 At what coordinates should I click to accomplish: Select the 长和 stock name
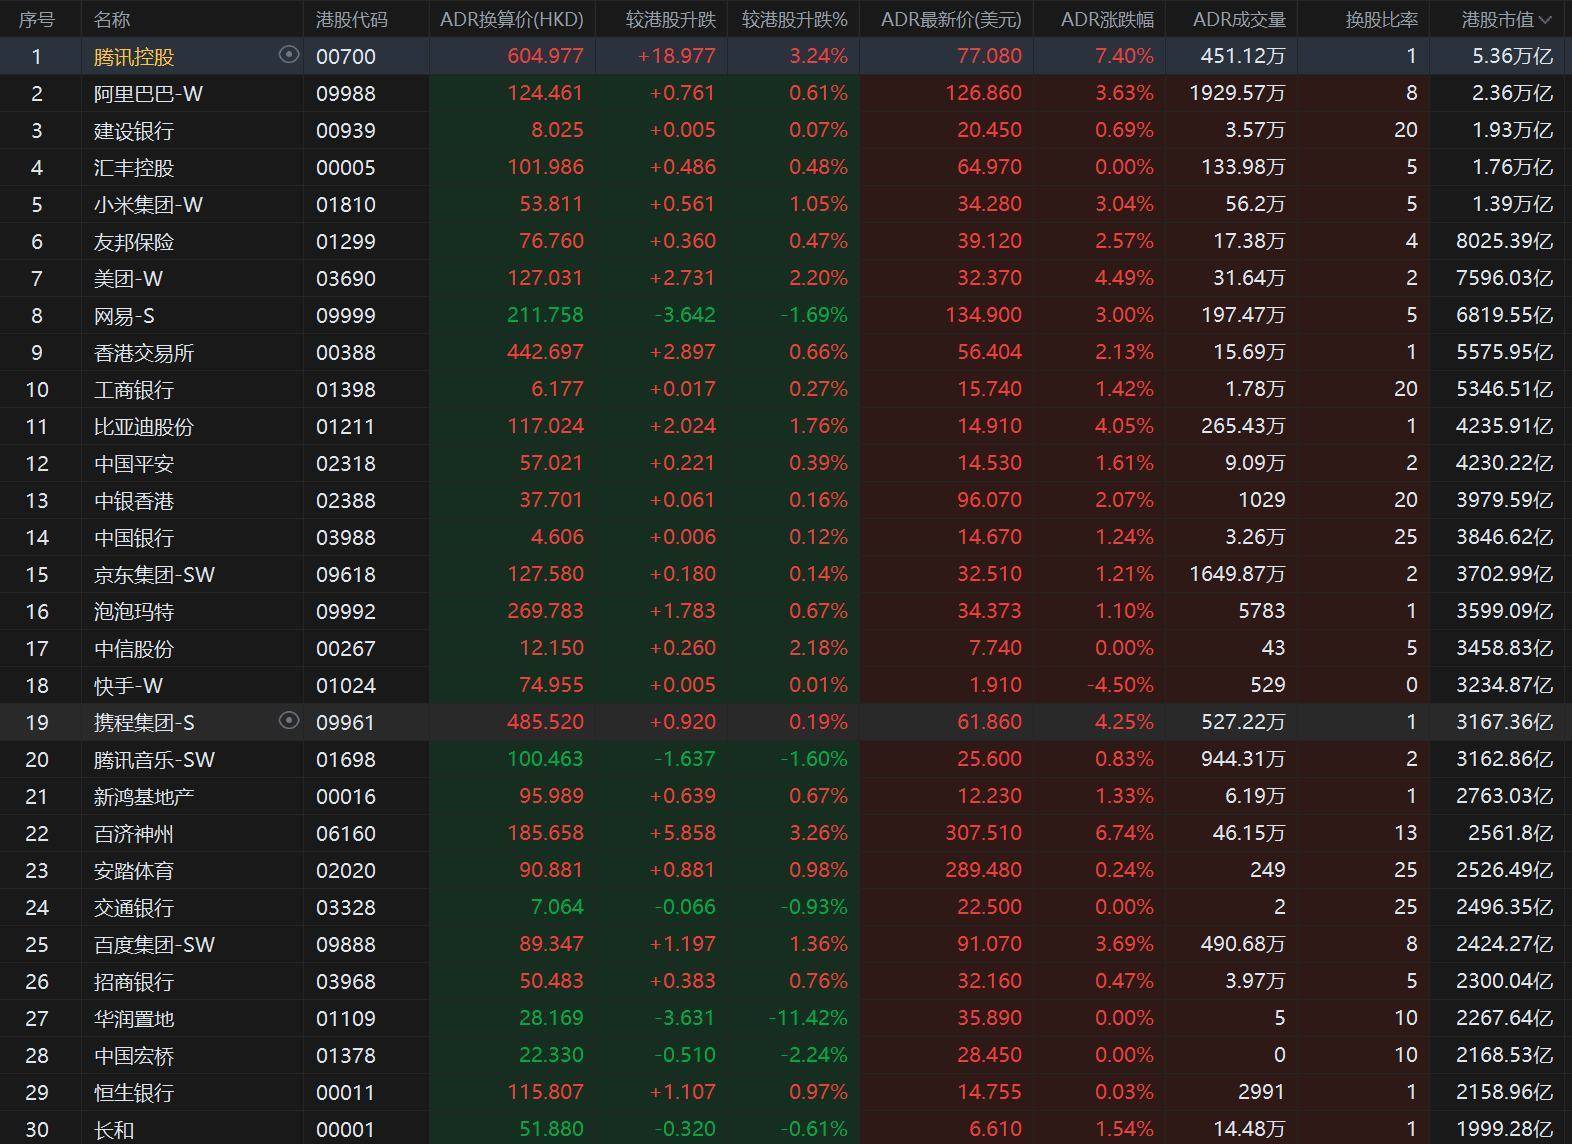coord(114,1129)
